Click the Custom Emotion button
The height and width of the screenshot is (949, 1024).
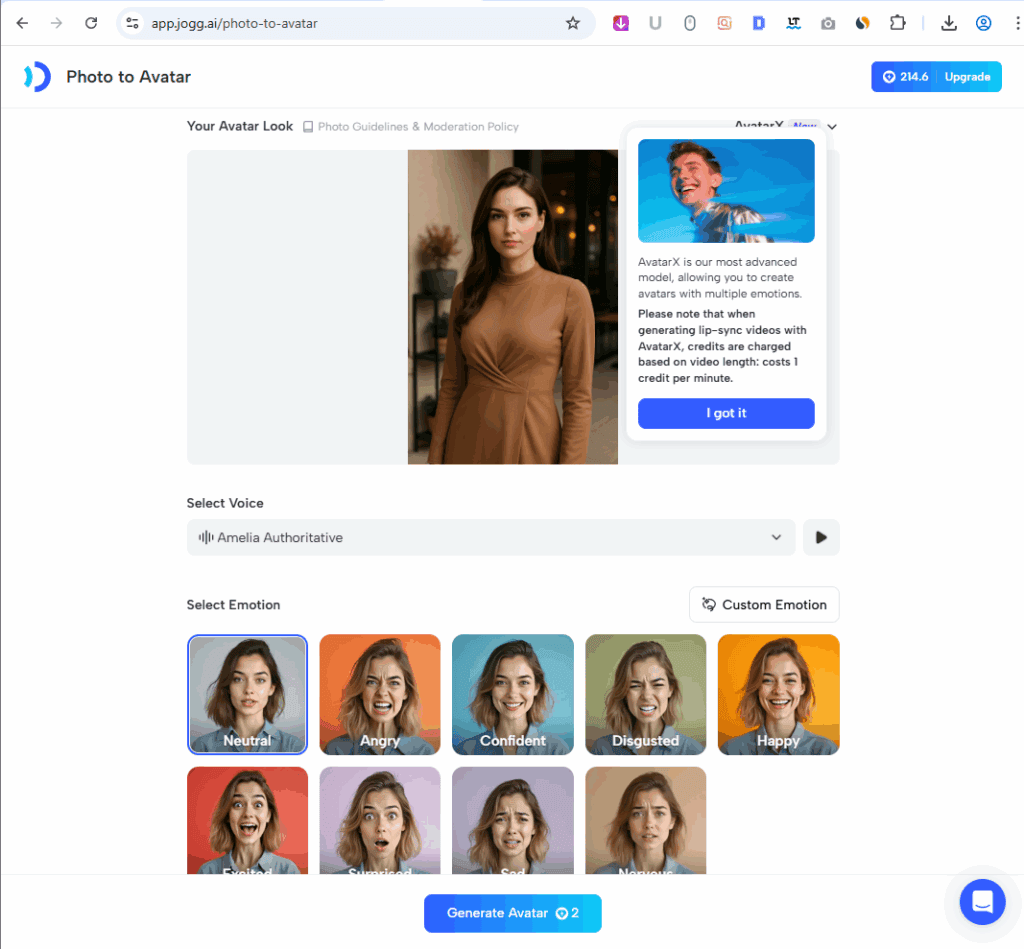tap(764, 605)
